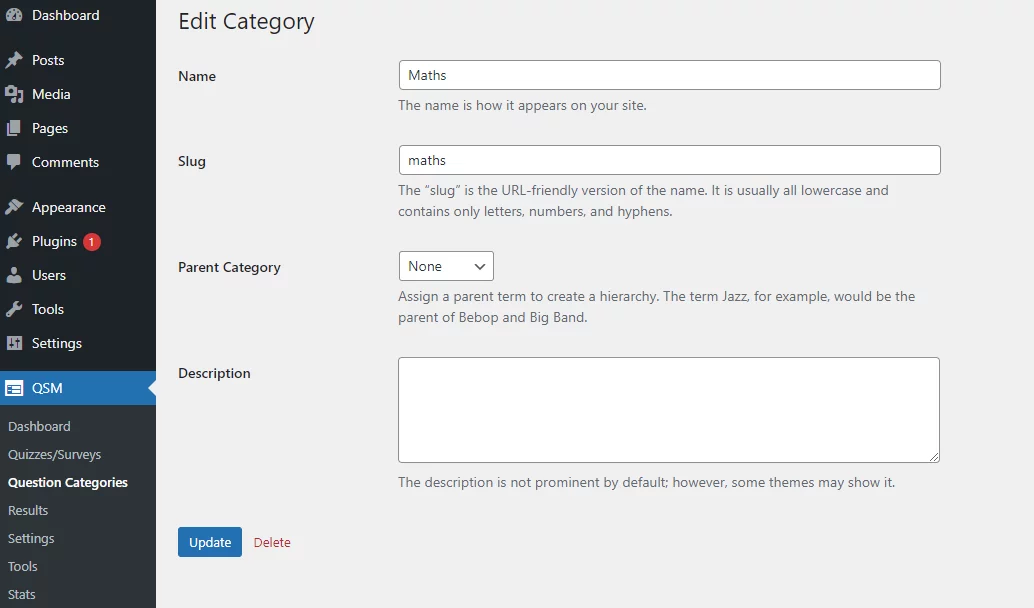Click the Description field label
This screenshot has height=608, width=1034.
(214, 373)
